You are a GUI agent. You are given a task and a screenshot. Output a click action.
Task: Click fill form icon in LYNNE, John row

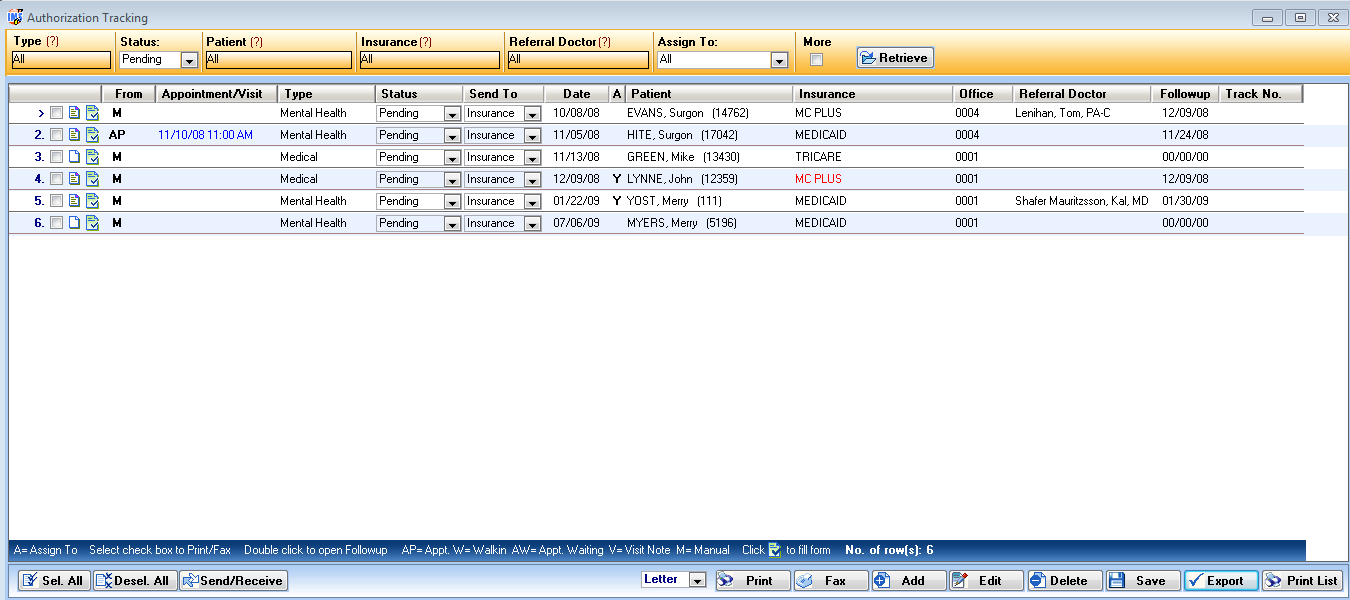[x=92, y=179]
